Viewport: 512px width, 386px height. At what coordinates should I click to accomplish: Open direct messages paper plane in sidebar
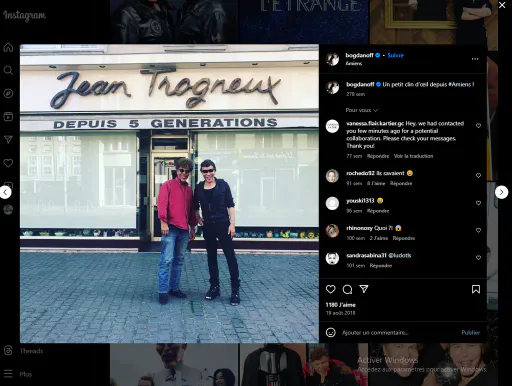[8, 139]
